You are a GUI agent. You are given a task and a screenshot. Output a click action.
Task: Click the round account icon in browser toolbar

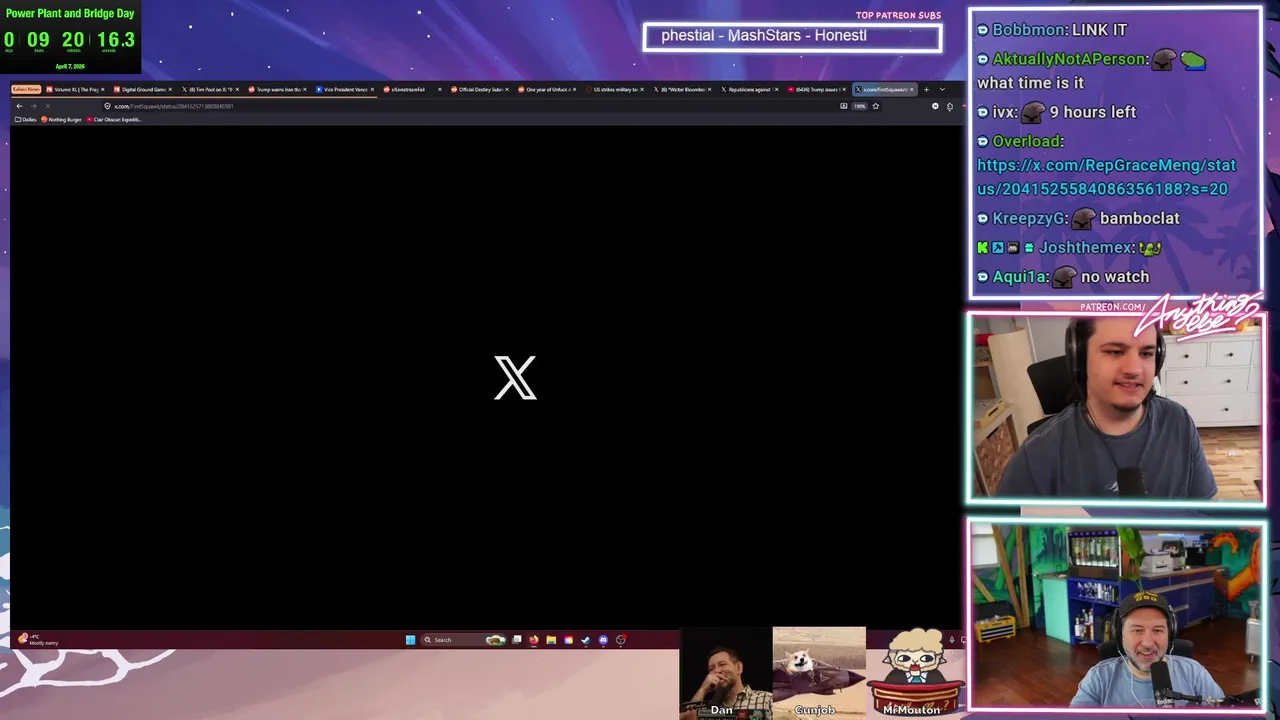(935, 106)
